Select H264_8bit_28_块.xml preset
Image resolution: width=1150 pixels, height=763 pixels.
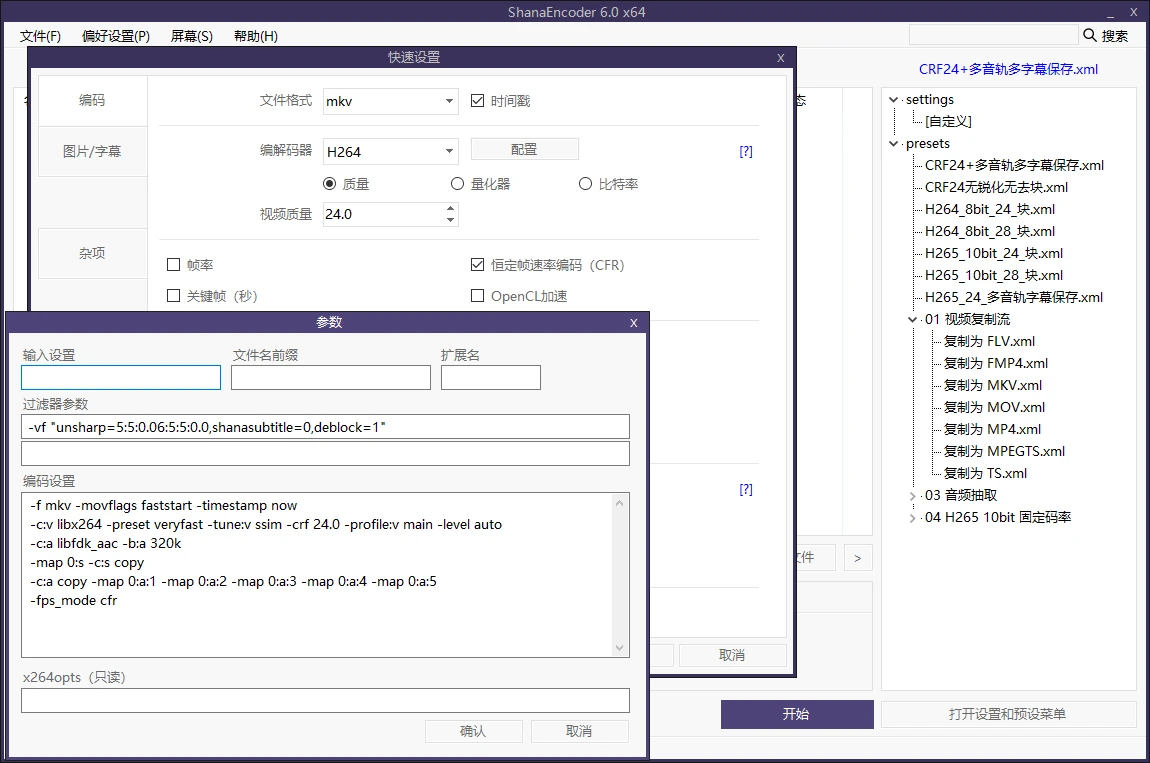(990, 232)
